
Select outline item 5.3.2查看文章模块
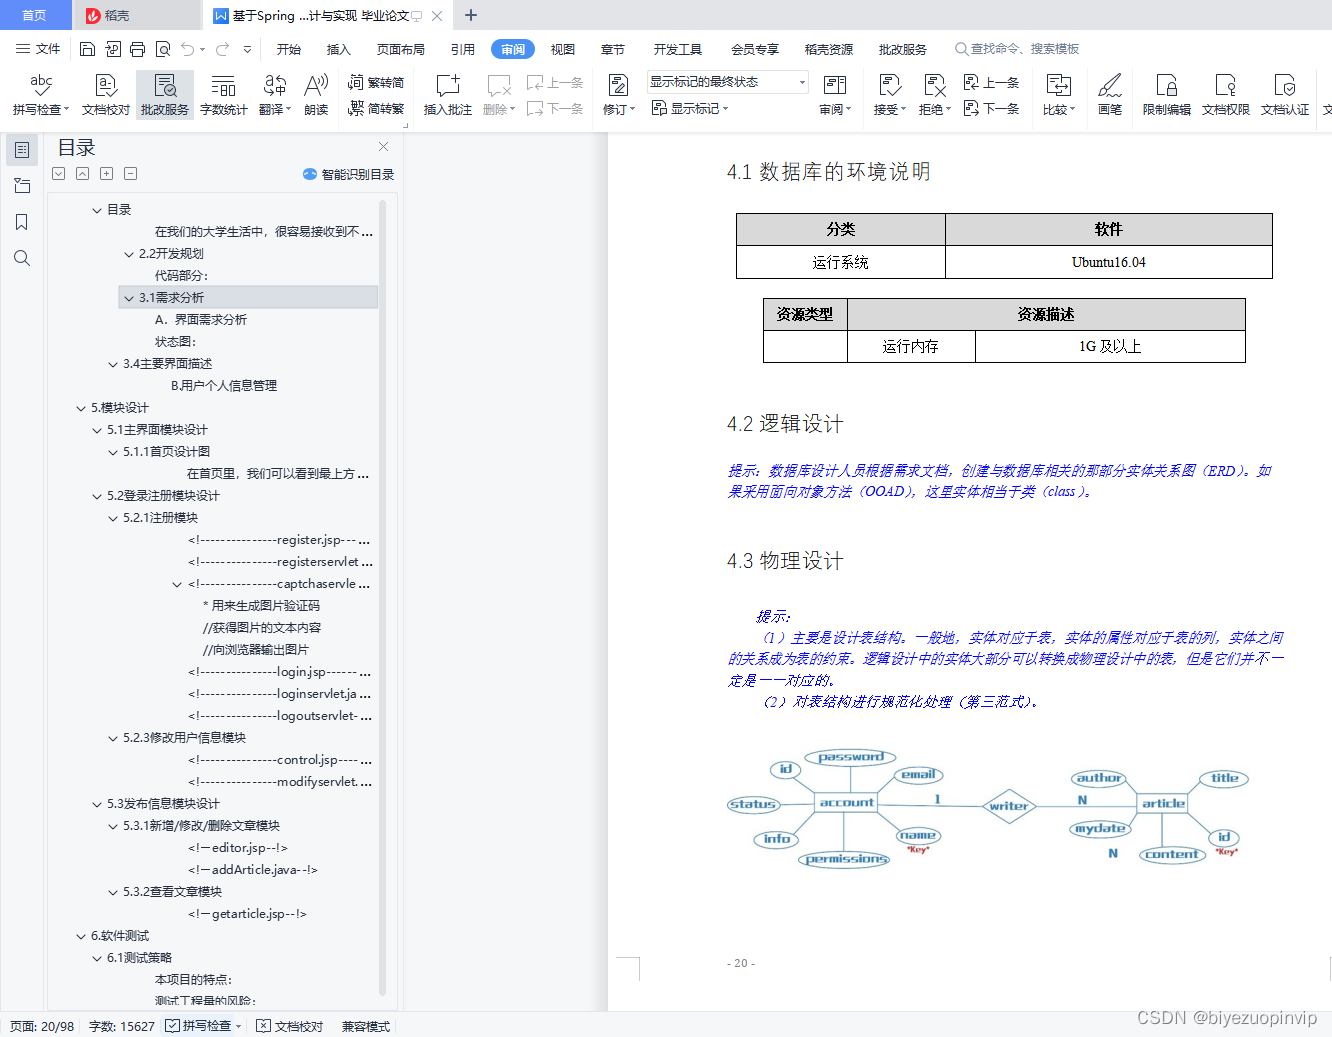point(172,892)
